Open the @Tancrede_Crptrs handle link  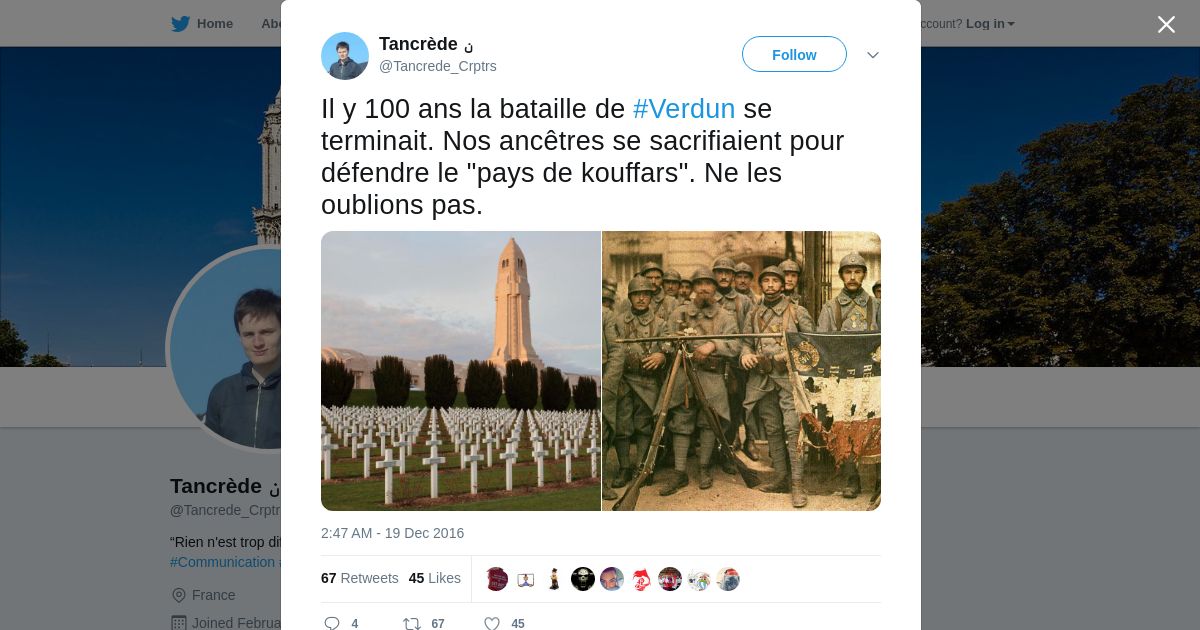point(438,66)
